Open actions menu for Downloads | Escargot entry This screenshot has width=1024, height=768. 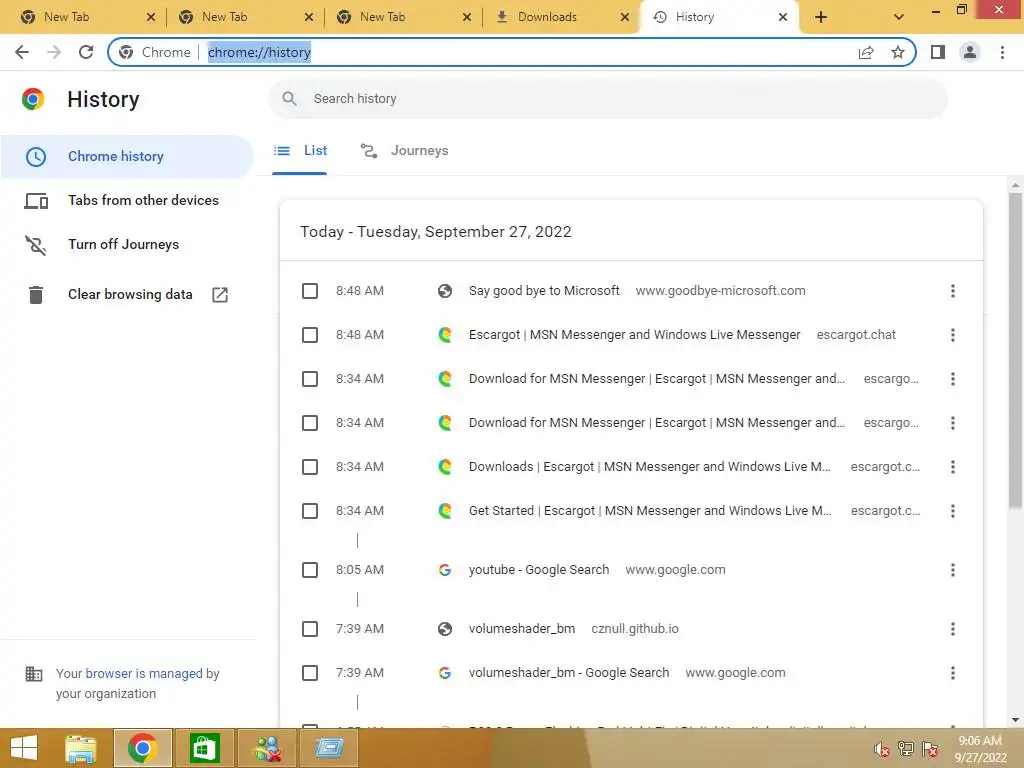pyautogui.click(x=953, y=467)
